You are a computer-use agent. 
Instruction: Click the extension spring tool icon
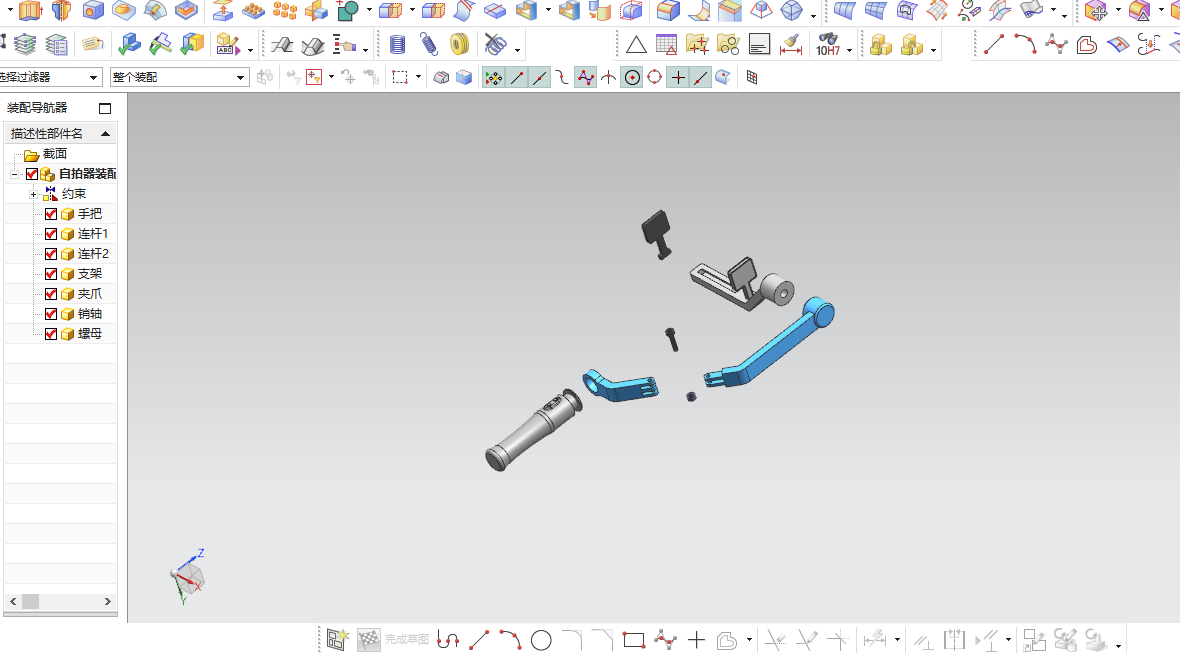(x=428, y=44)
